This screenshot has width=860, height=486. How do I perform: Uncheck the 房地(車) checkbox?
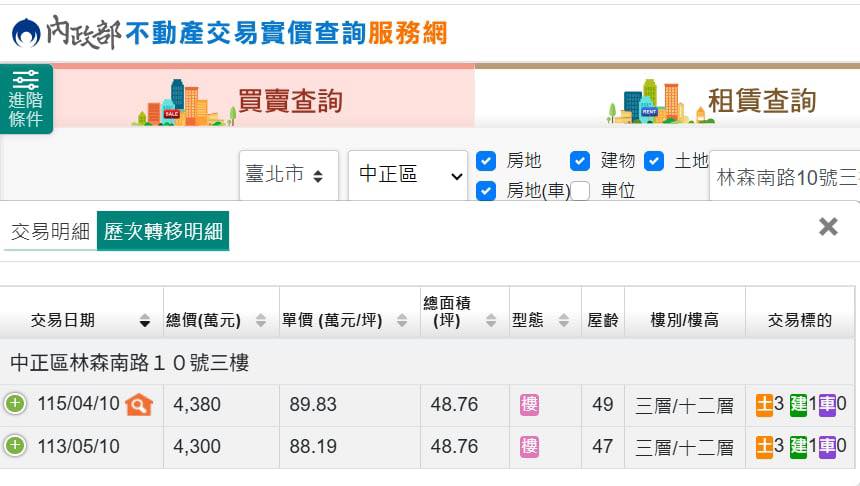tap(486, 191)
